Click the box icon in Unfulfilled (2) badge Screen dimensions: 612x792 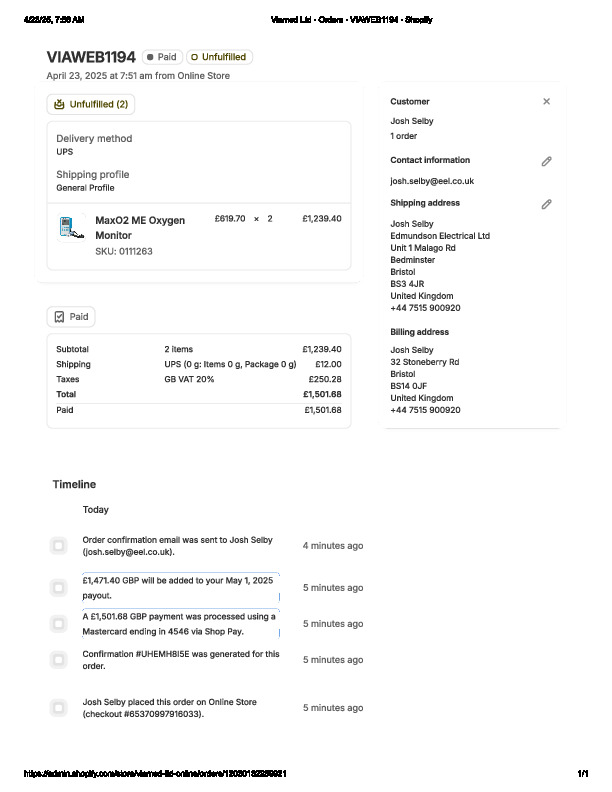59,104
